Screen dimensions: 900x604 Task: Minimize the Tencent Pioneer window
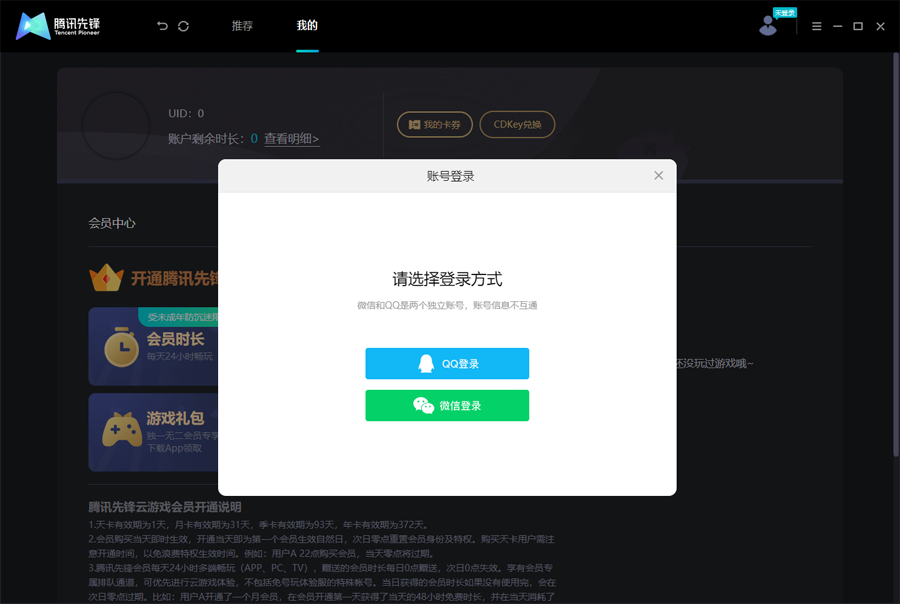pos(837,26)
